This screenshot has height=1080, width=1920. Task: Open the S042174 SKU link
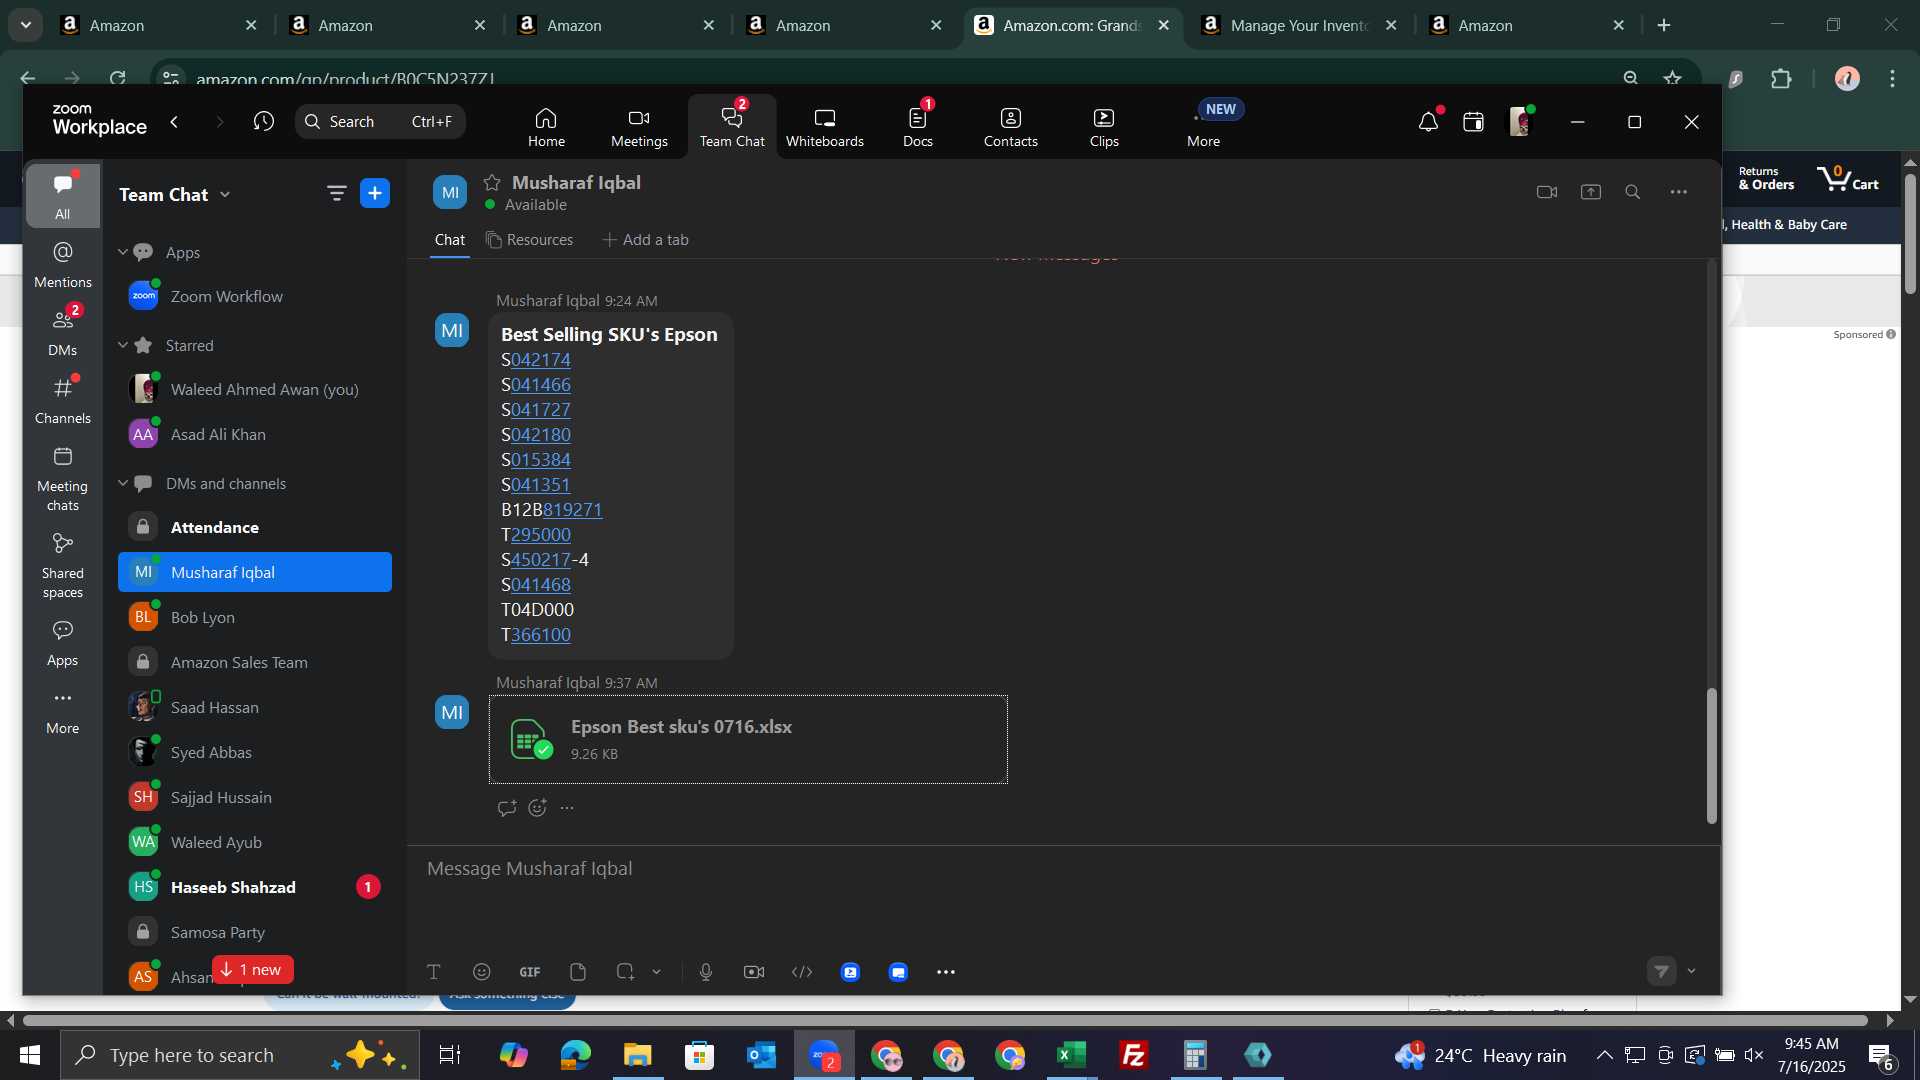pos(540,360)
